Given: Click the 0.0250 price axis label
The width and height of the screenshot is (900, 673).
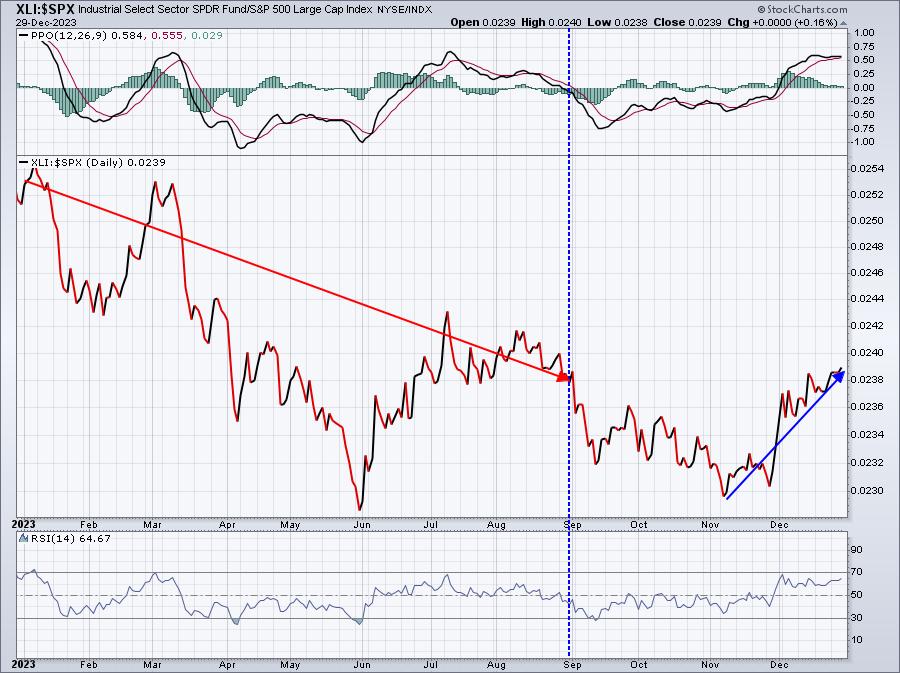Looking at the screenshot, I should point(867,221).
